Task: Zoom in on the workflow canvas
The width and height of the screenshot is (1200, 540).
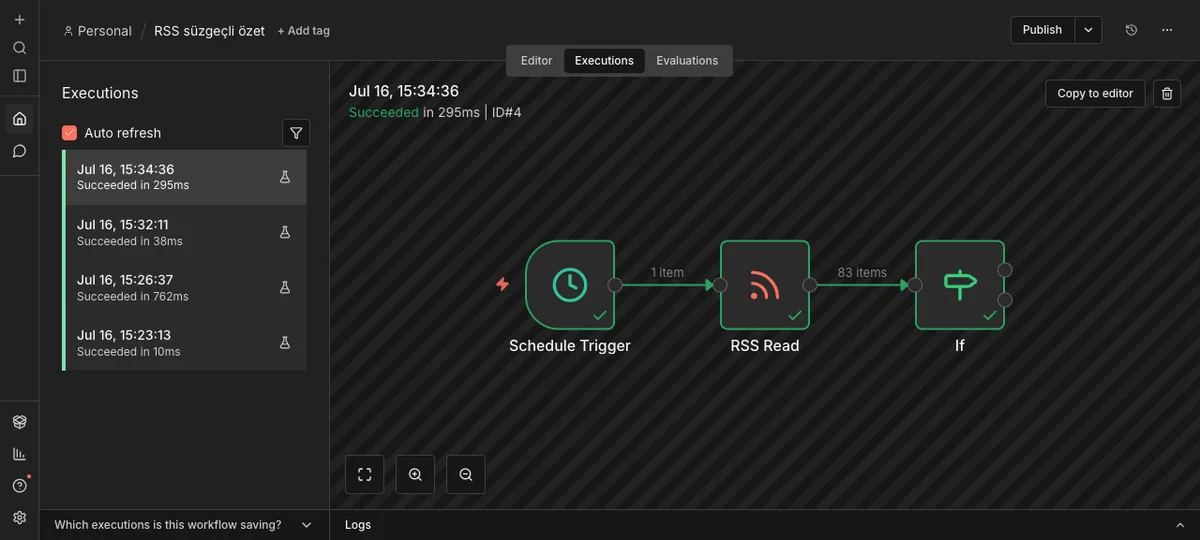Action: tap(415, 475)
